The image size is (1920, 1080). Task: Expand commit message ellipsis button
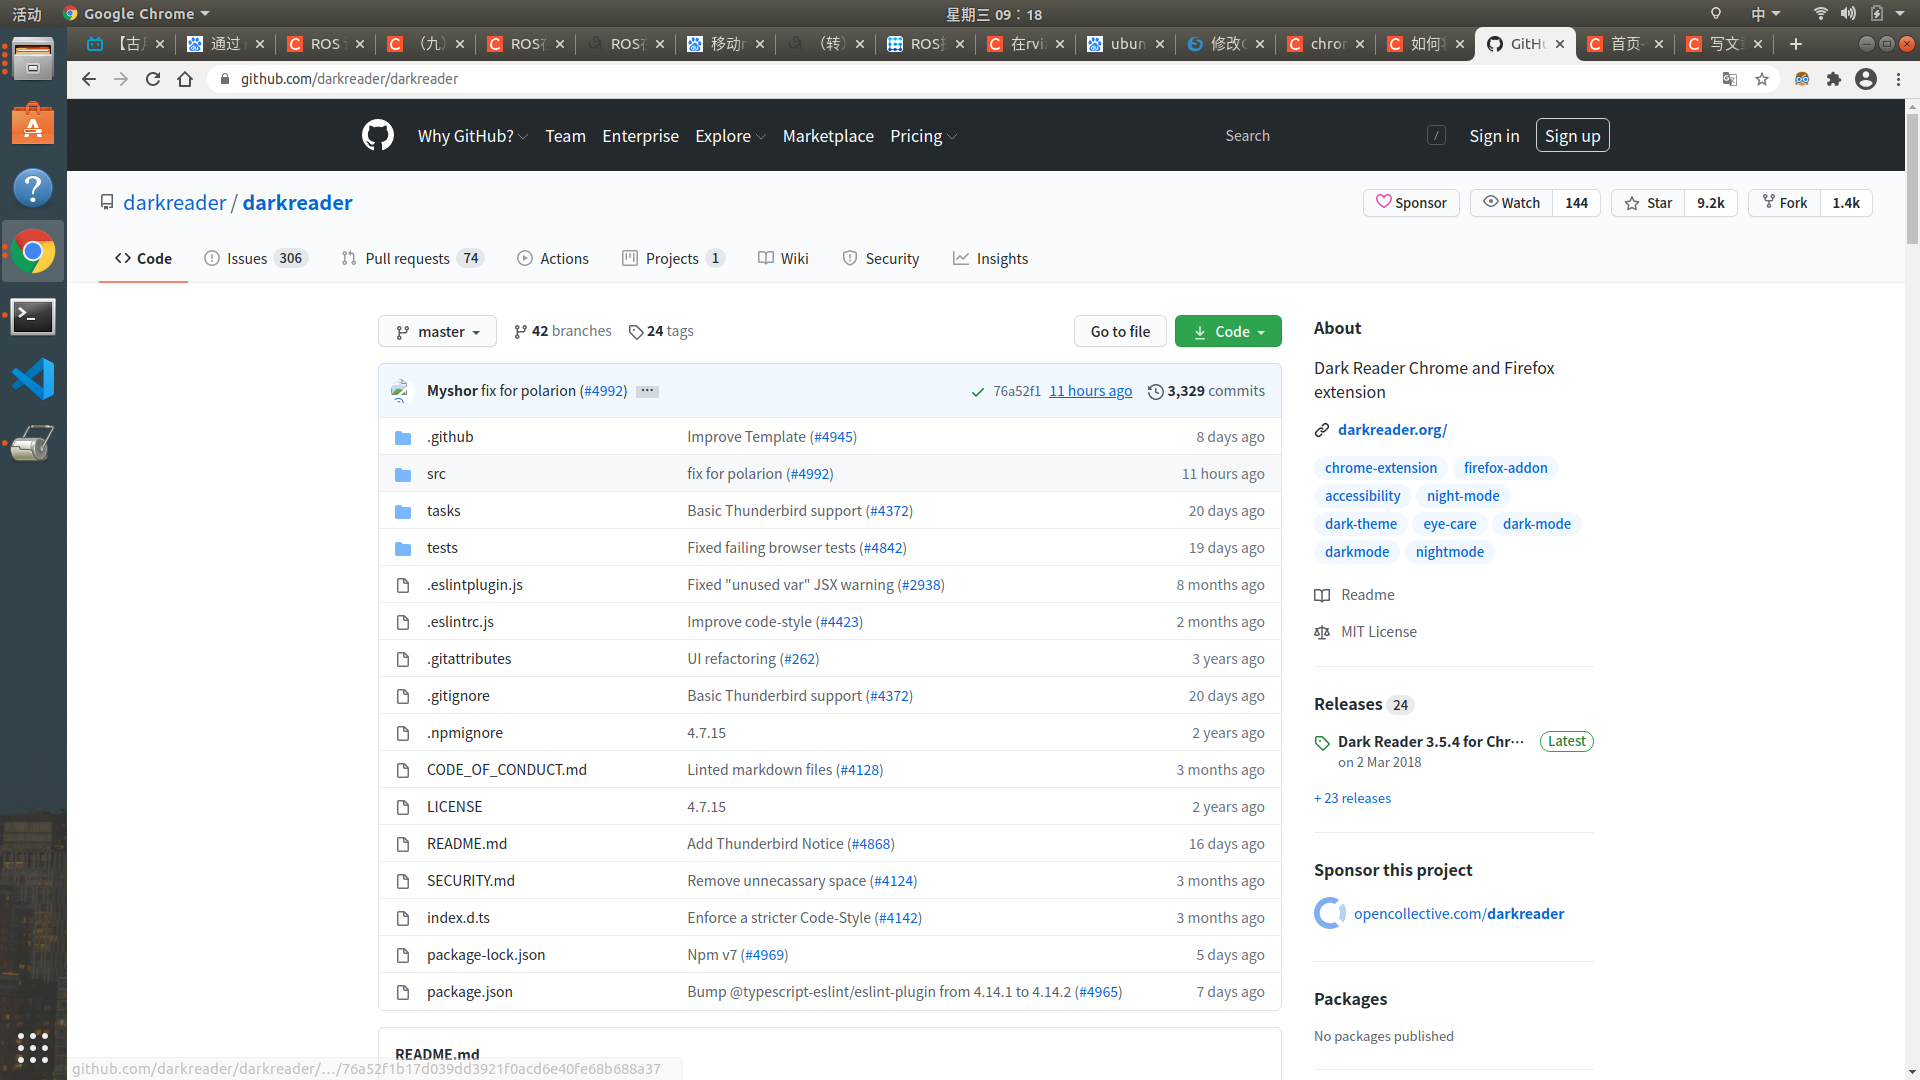[x=647, y=391]
